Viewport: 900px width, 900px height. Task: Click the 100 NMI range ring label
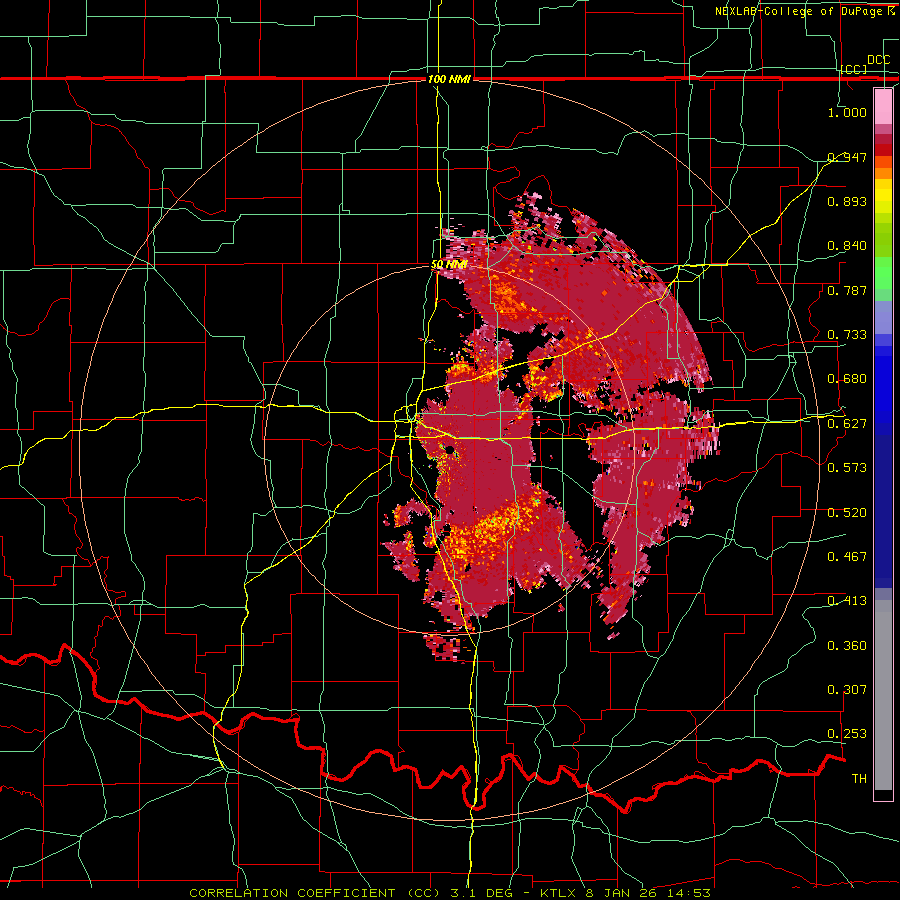449,79
